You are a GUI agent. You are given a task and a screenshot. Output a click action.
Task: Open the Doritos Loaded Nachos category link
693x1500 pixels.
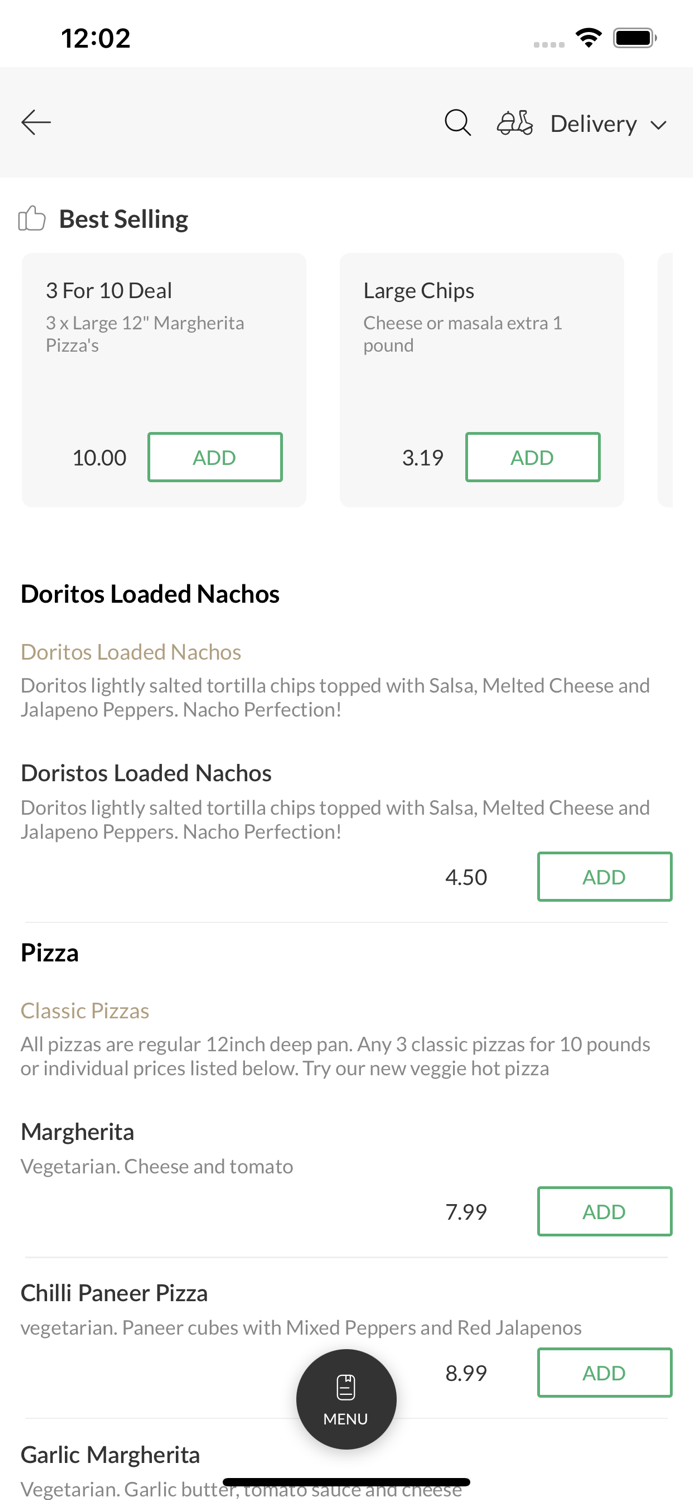pos(131,652)
